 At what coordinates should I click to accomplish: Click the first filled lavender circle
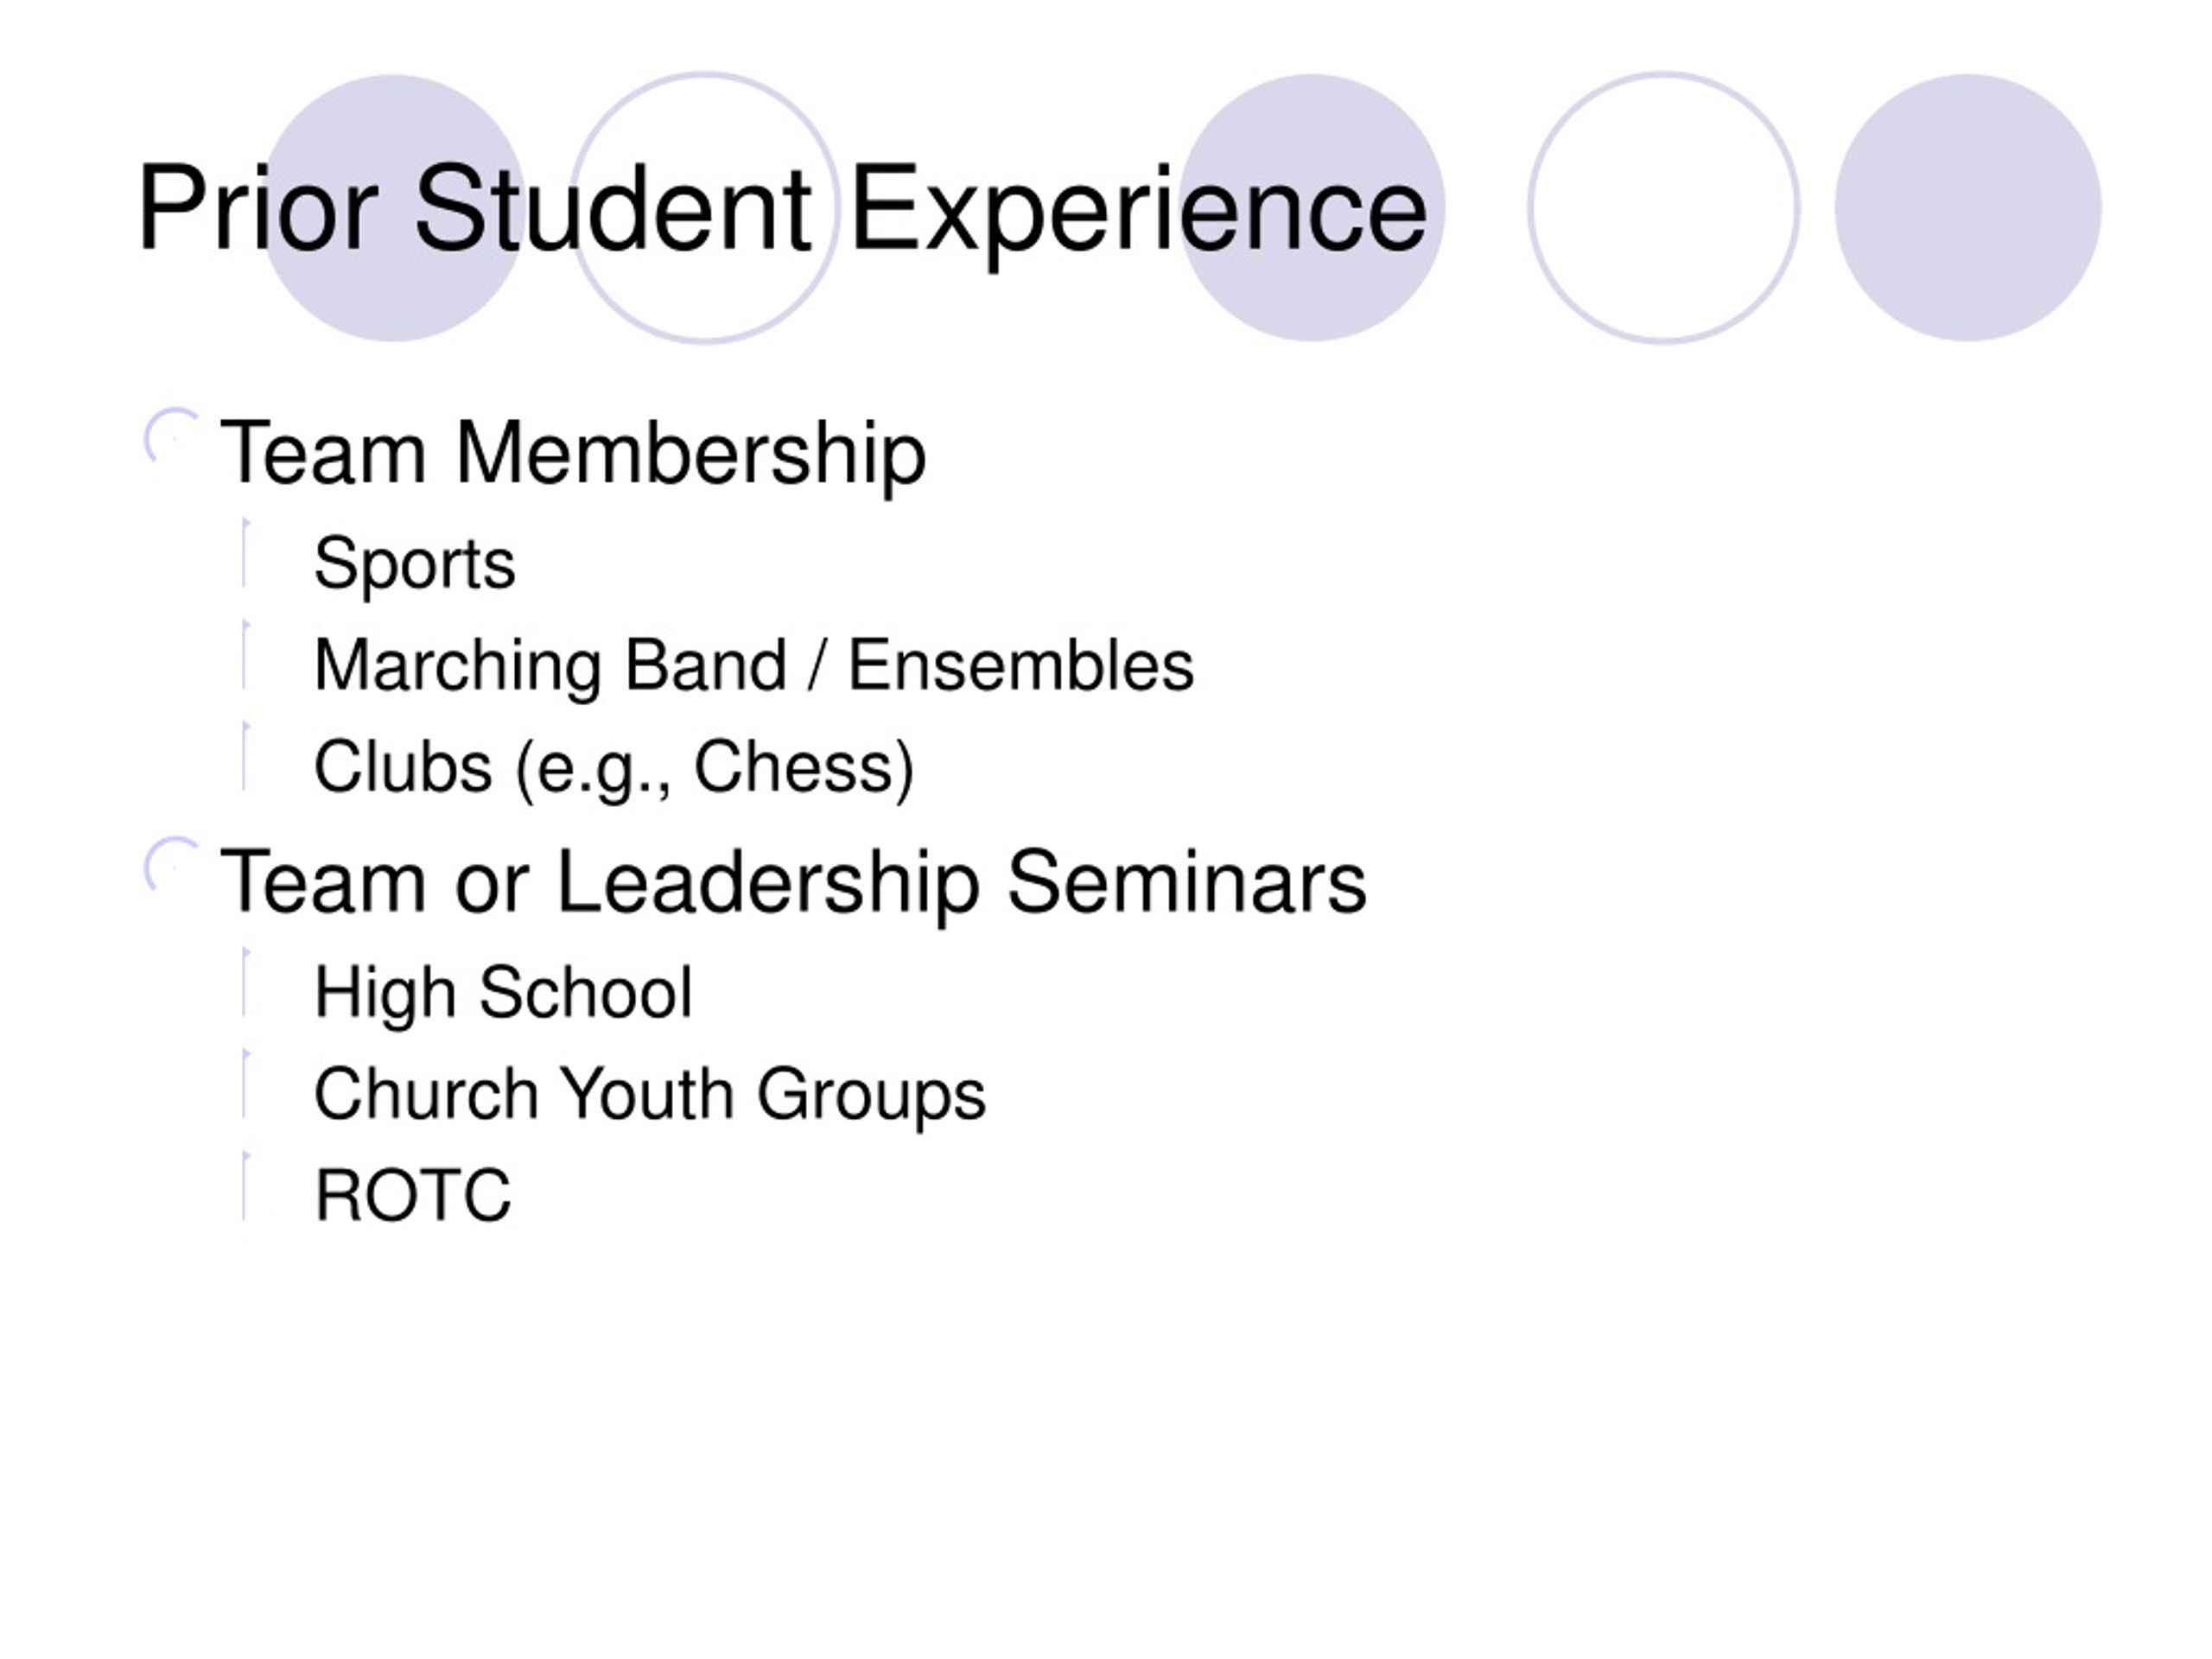click(392, 208)
